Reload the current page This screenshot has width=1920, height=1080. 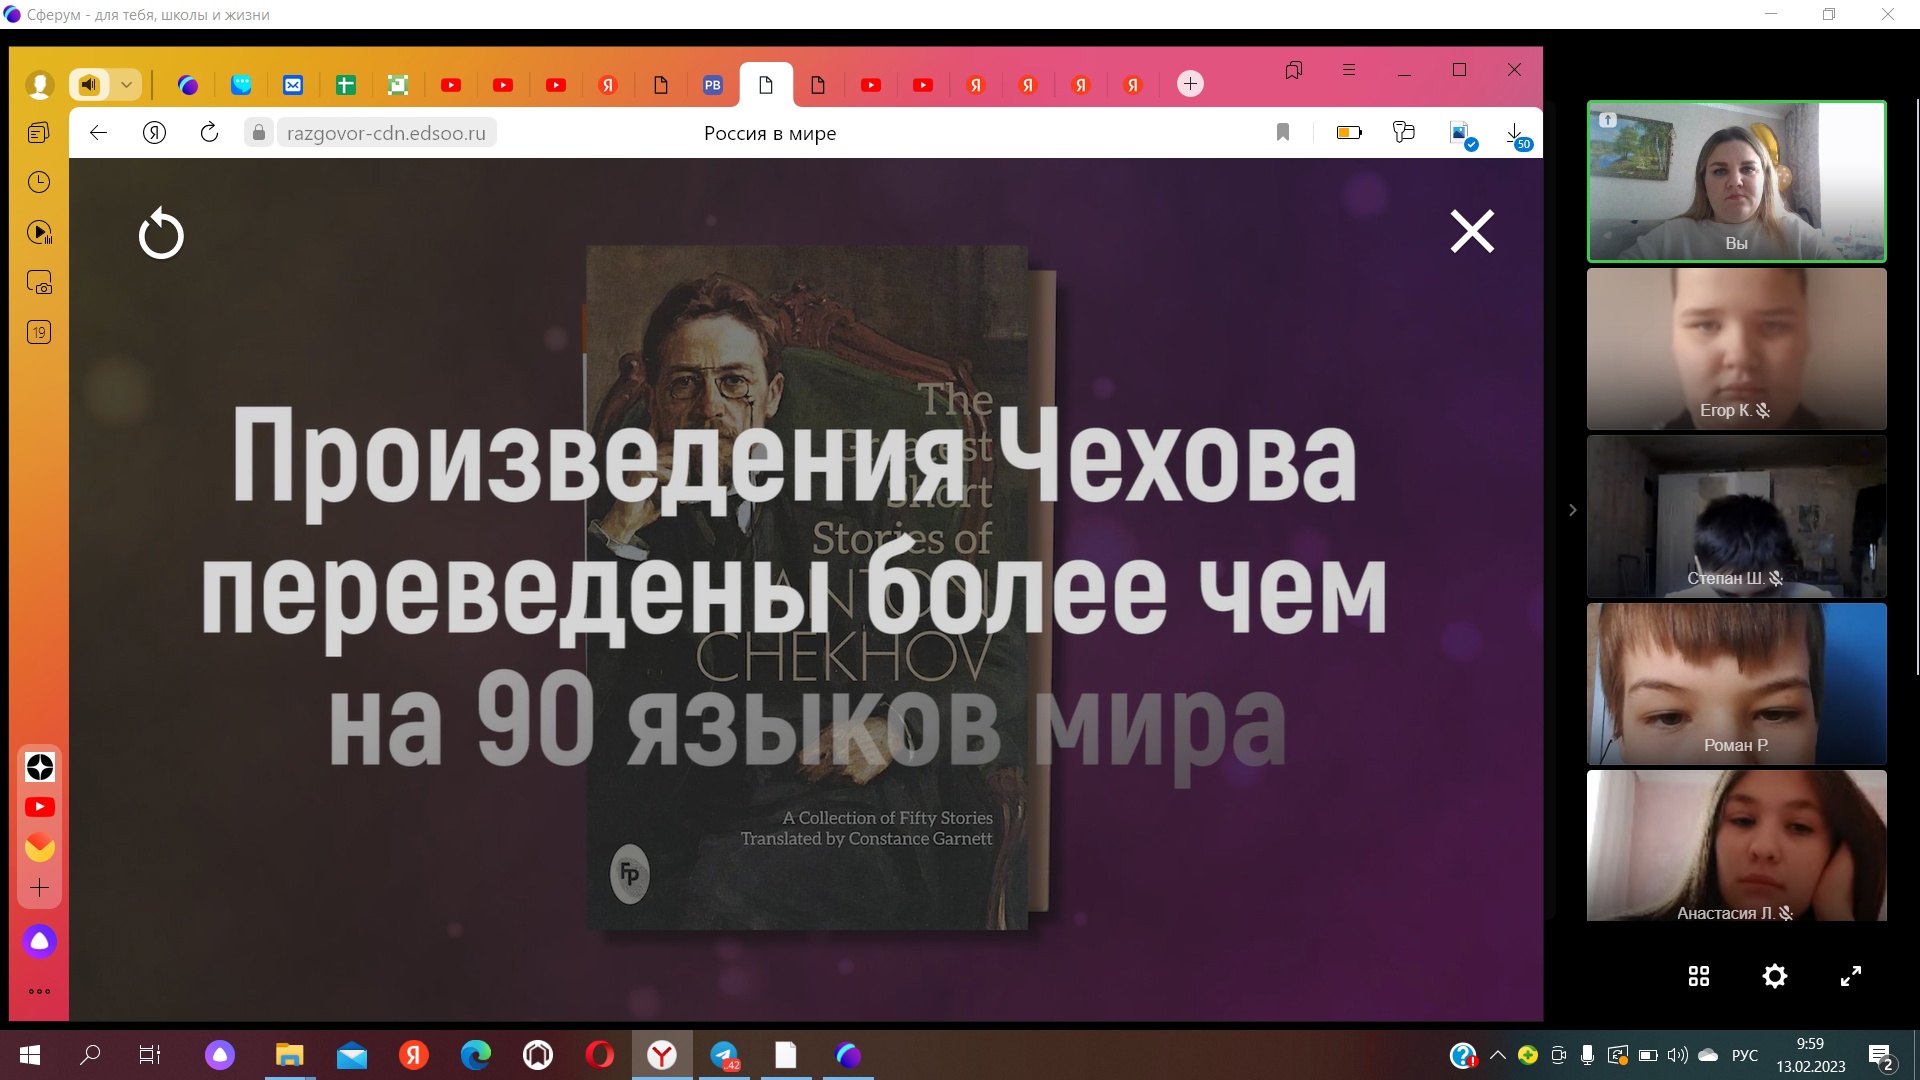[x=209, y=132]
